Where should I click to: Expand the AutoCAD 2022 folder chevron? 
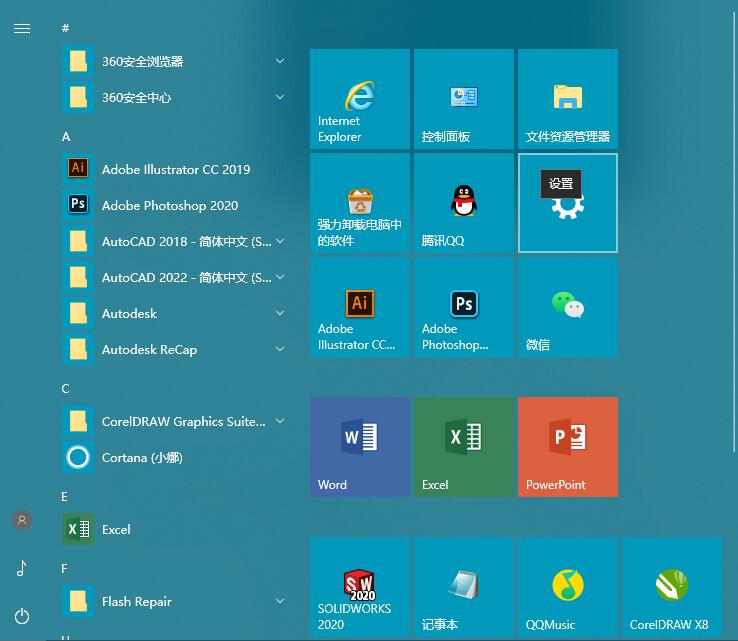coord(280,277)
